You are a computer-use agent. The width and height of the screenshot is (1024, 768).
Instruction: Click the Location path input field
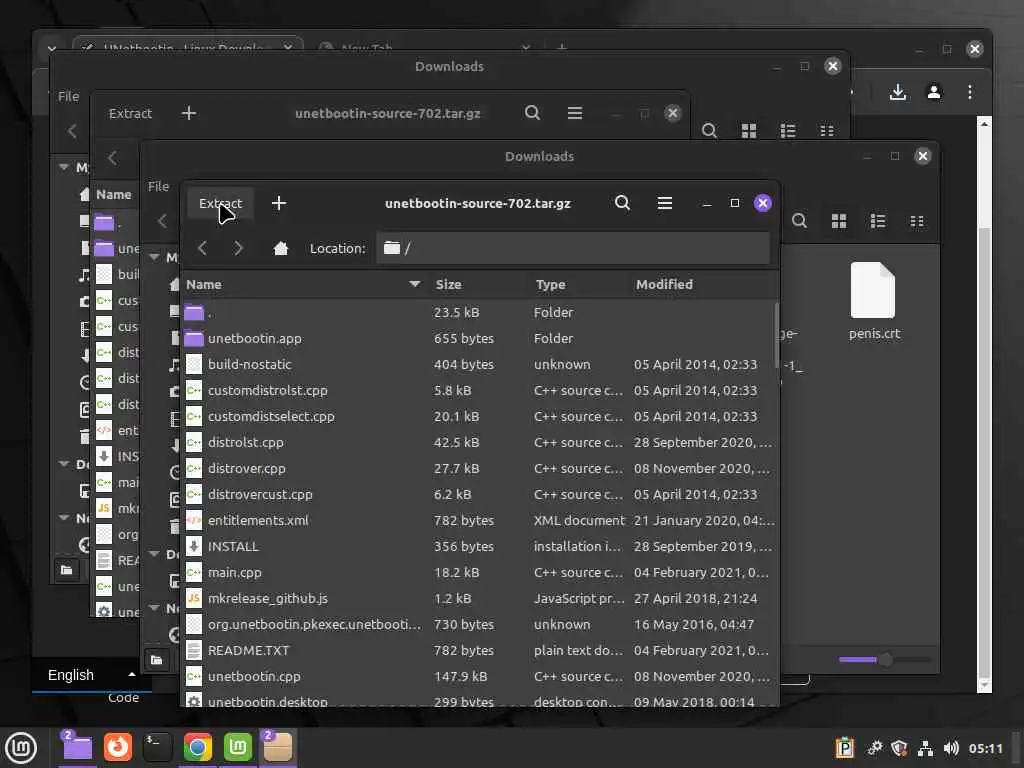(573, 248)
